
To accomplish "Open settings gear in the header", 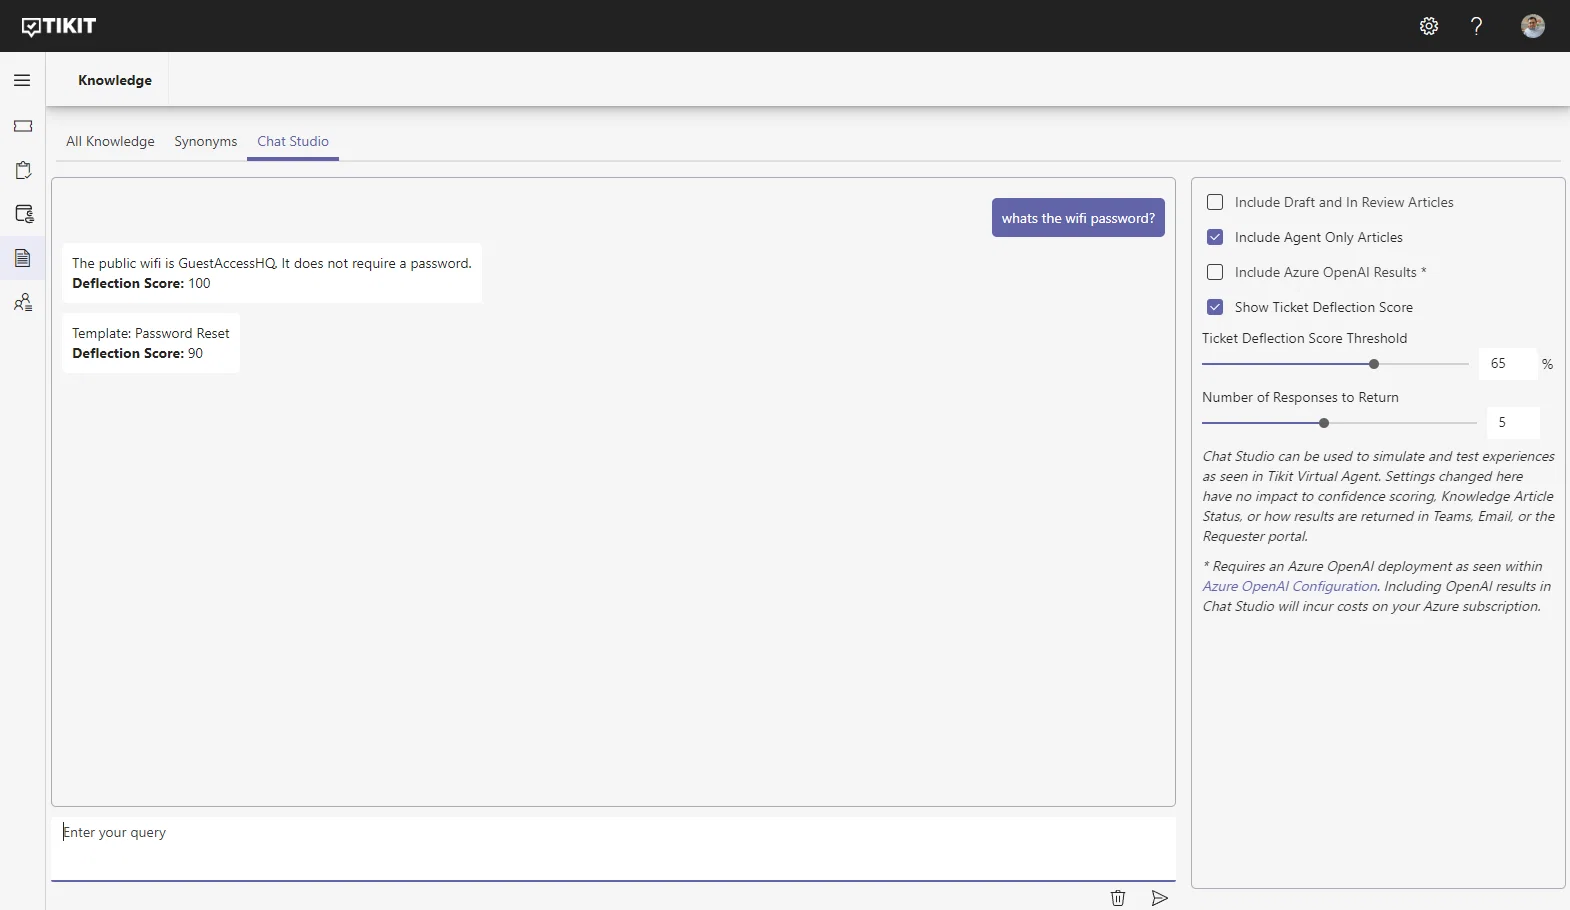I will [x=1429, y=26].
